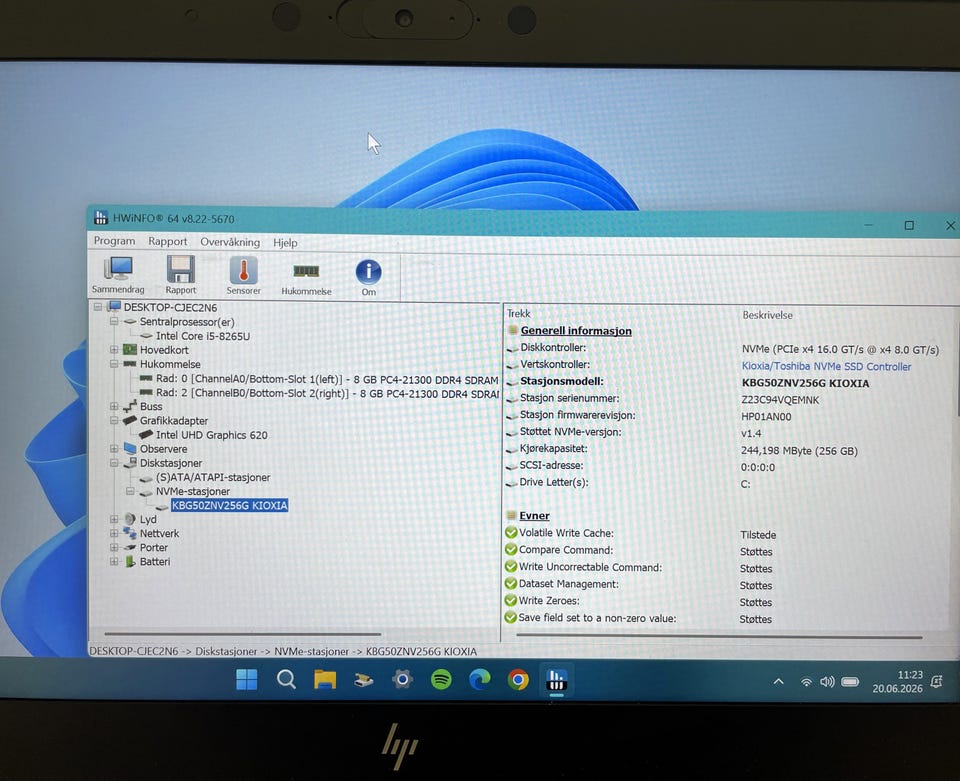Select the Hovedkort tree item
The height and width of the screenshot is (781, 960).
click(x=164, y=350)
